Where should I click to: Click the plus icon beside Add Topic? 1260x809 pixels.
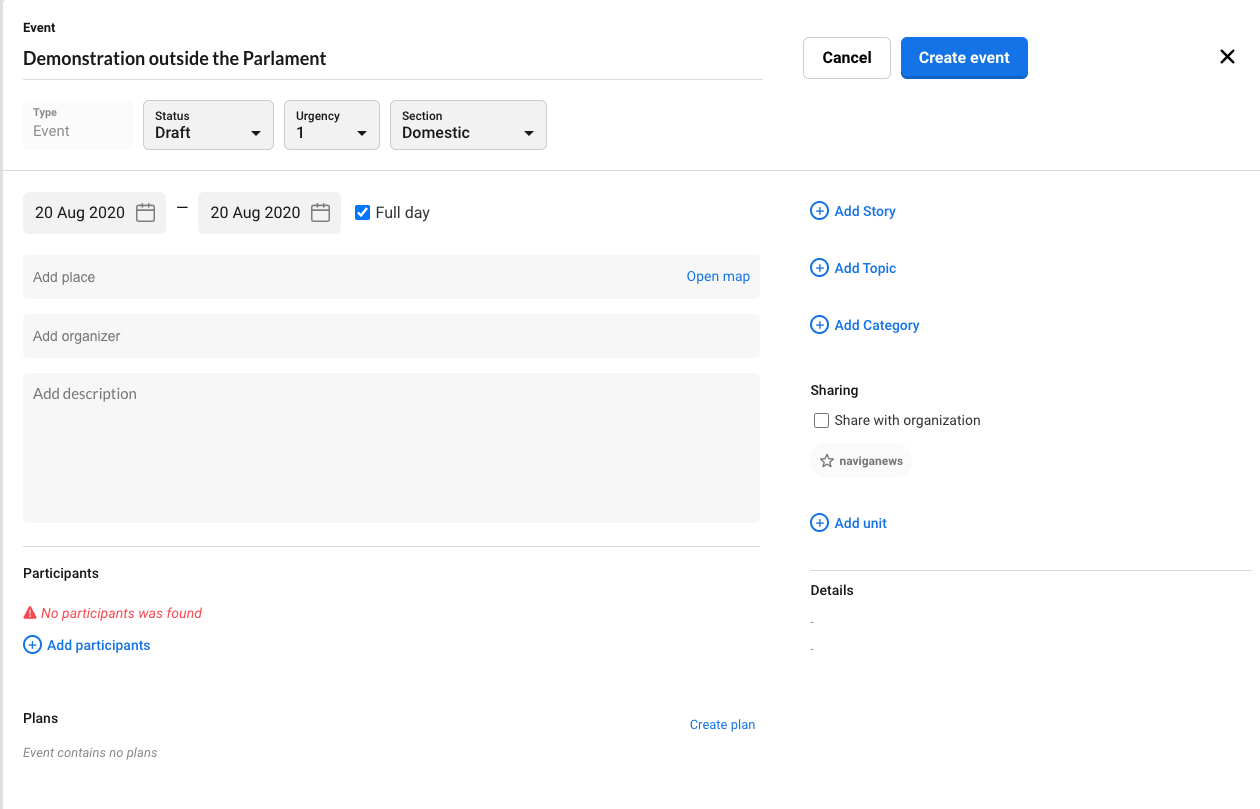[819, 268]
